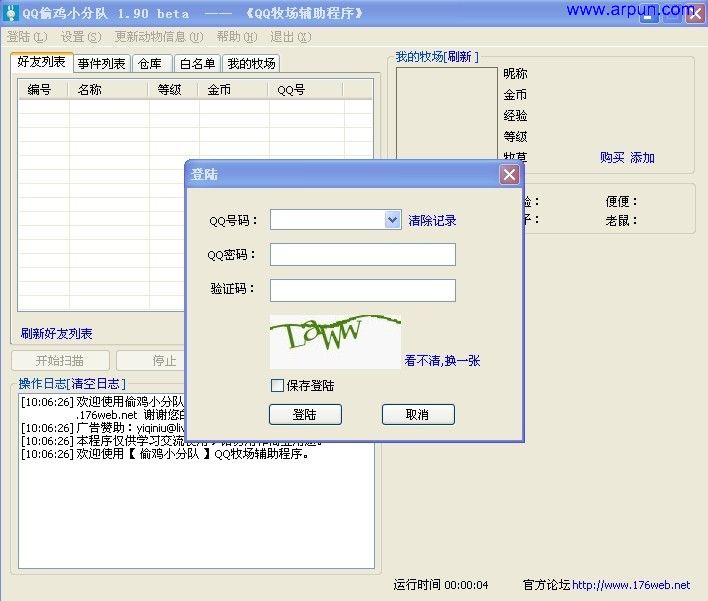The height and width of the screenshot is (601, 708).
Task: Click 刷新好友列表 link
Action: 56,334
